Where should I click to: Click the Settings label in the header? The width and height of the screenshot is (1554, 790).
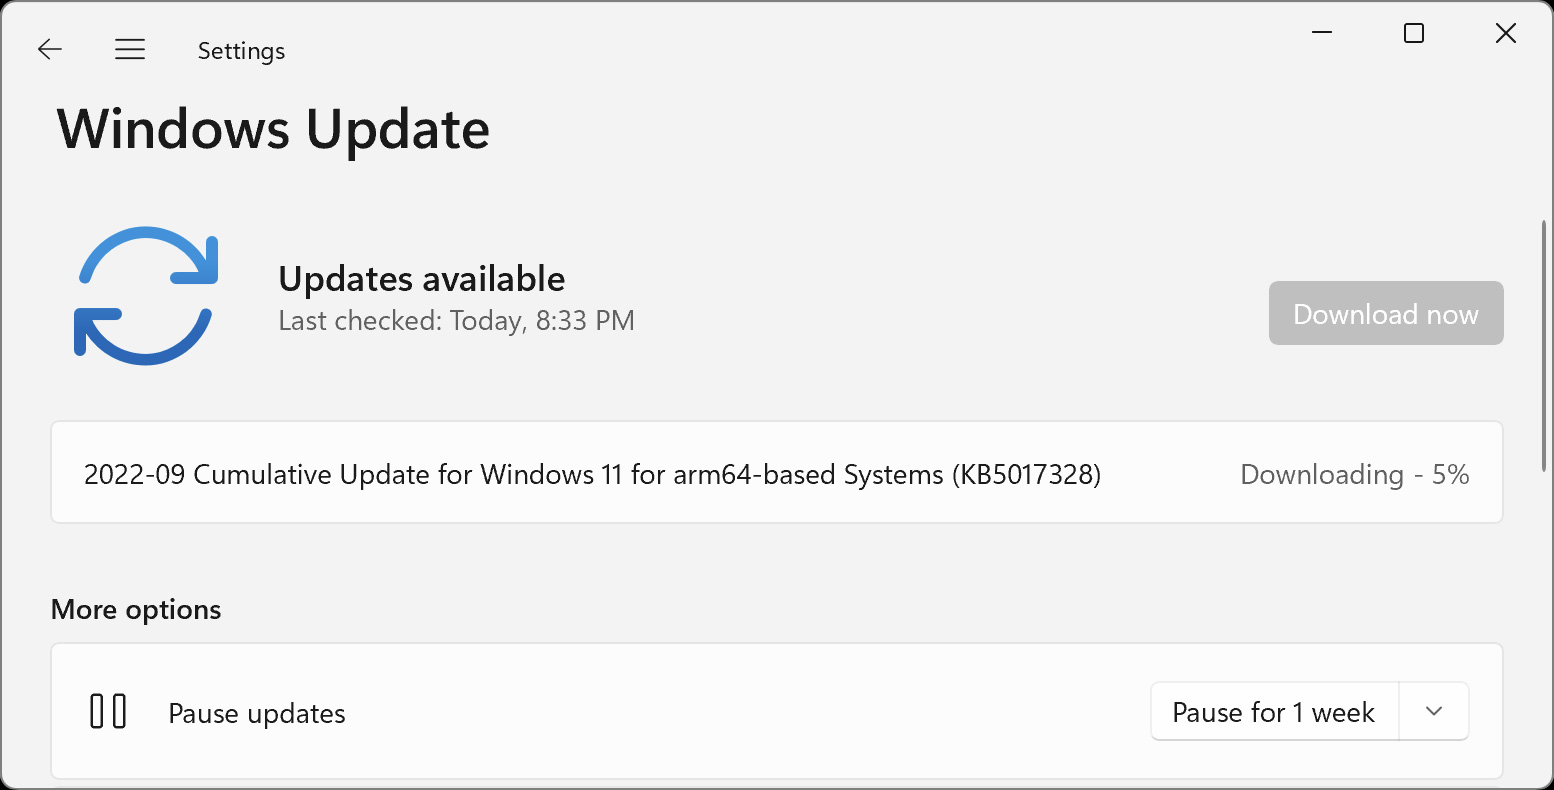point(240,49)
